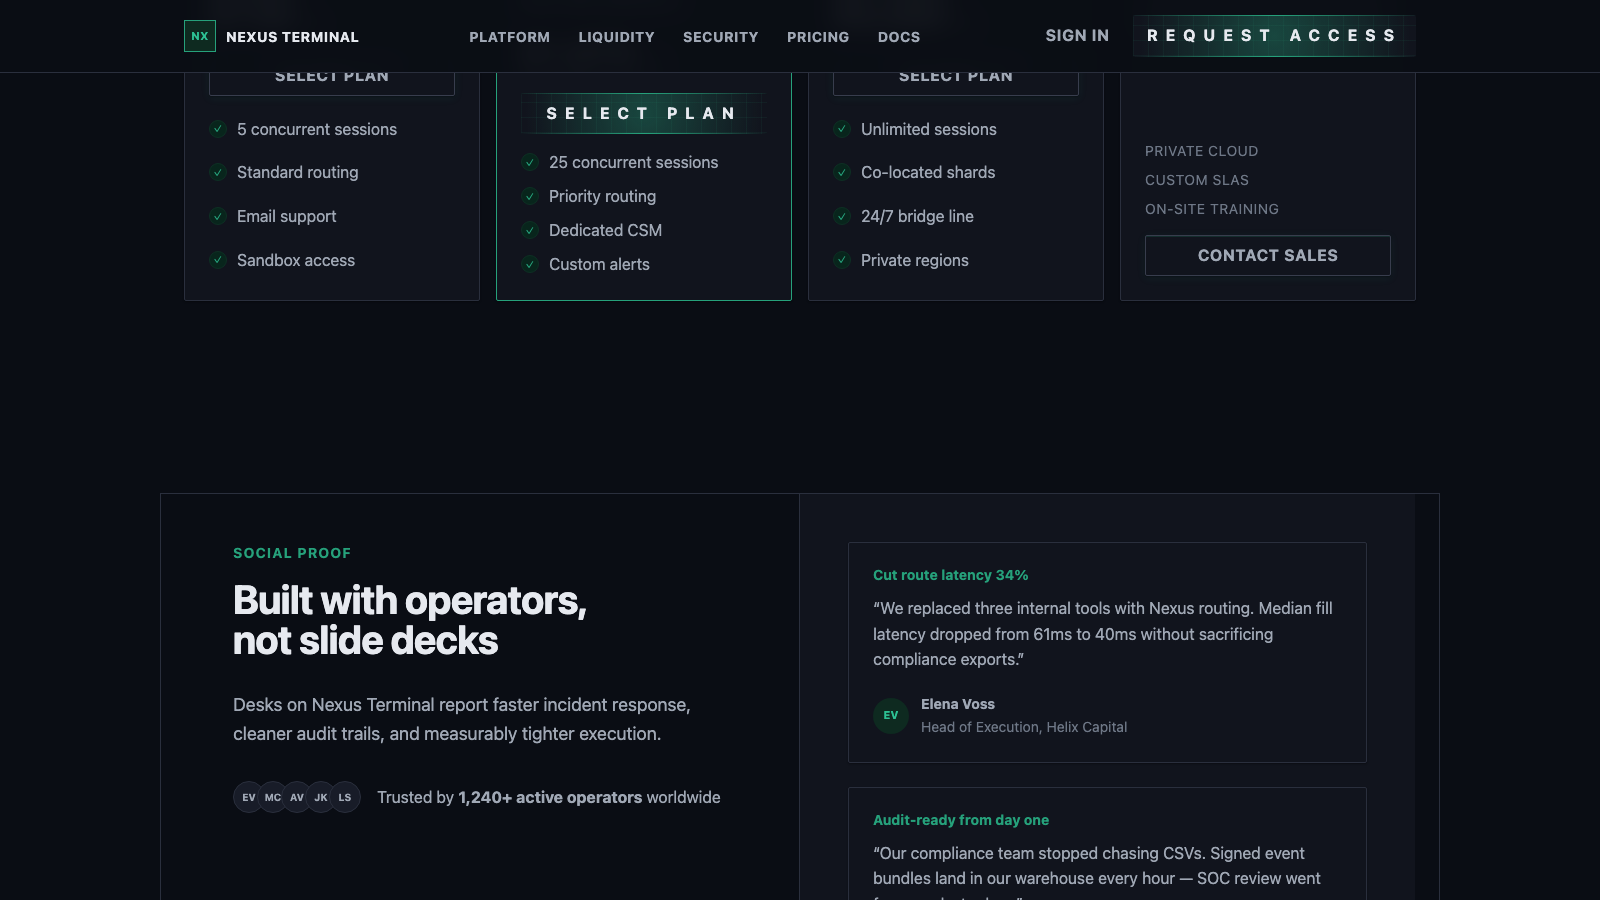Click the 'Custom alerts' feature text

(x=600, y=264)
